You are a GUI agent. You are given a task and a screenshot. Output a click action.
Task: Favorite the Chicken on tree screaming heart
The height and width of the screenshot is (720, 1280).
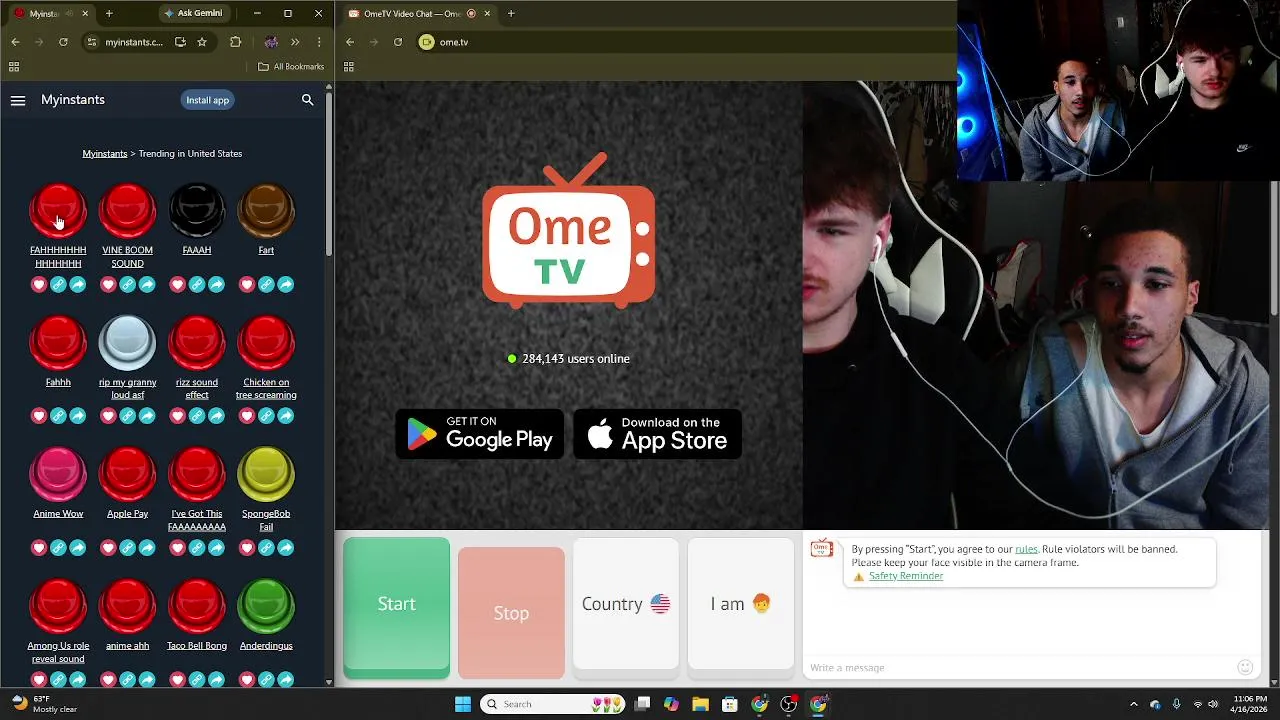247,416
